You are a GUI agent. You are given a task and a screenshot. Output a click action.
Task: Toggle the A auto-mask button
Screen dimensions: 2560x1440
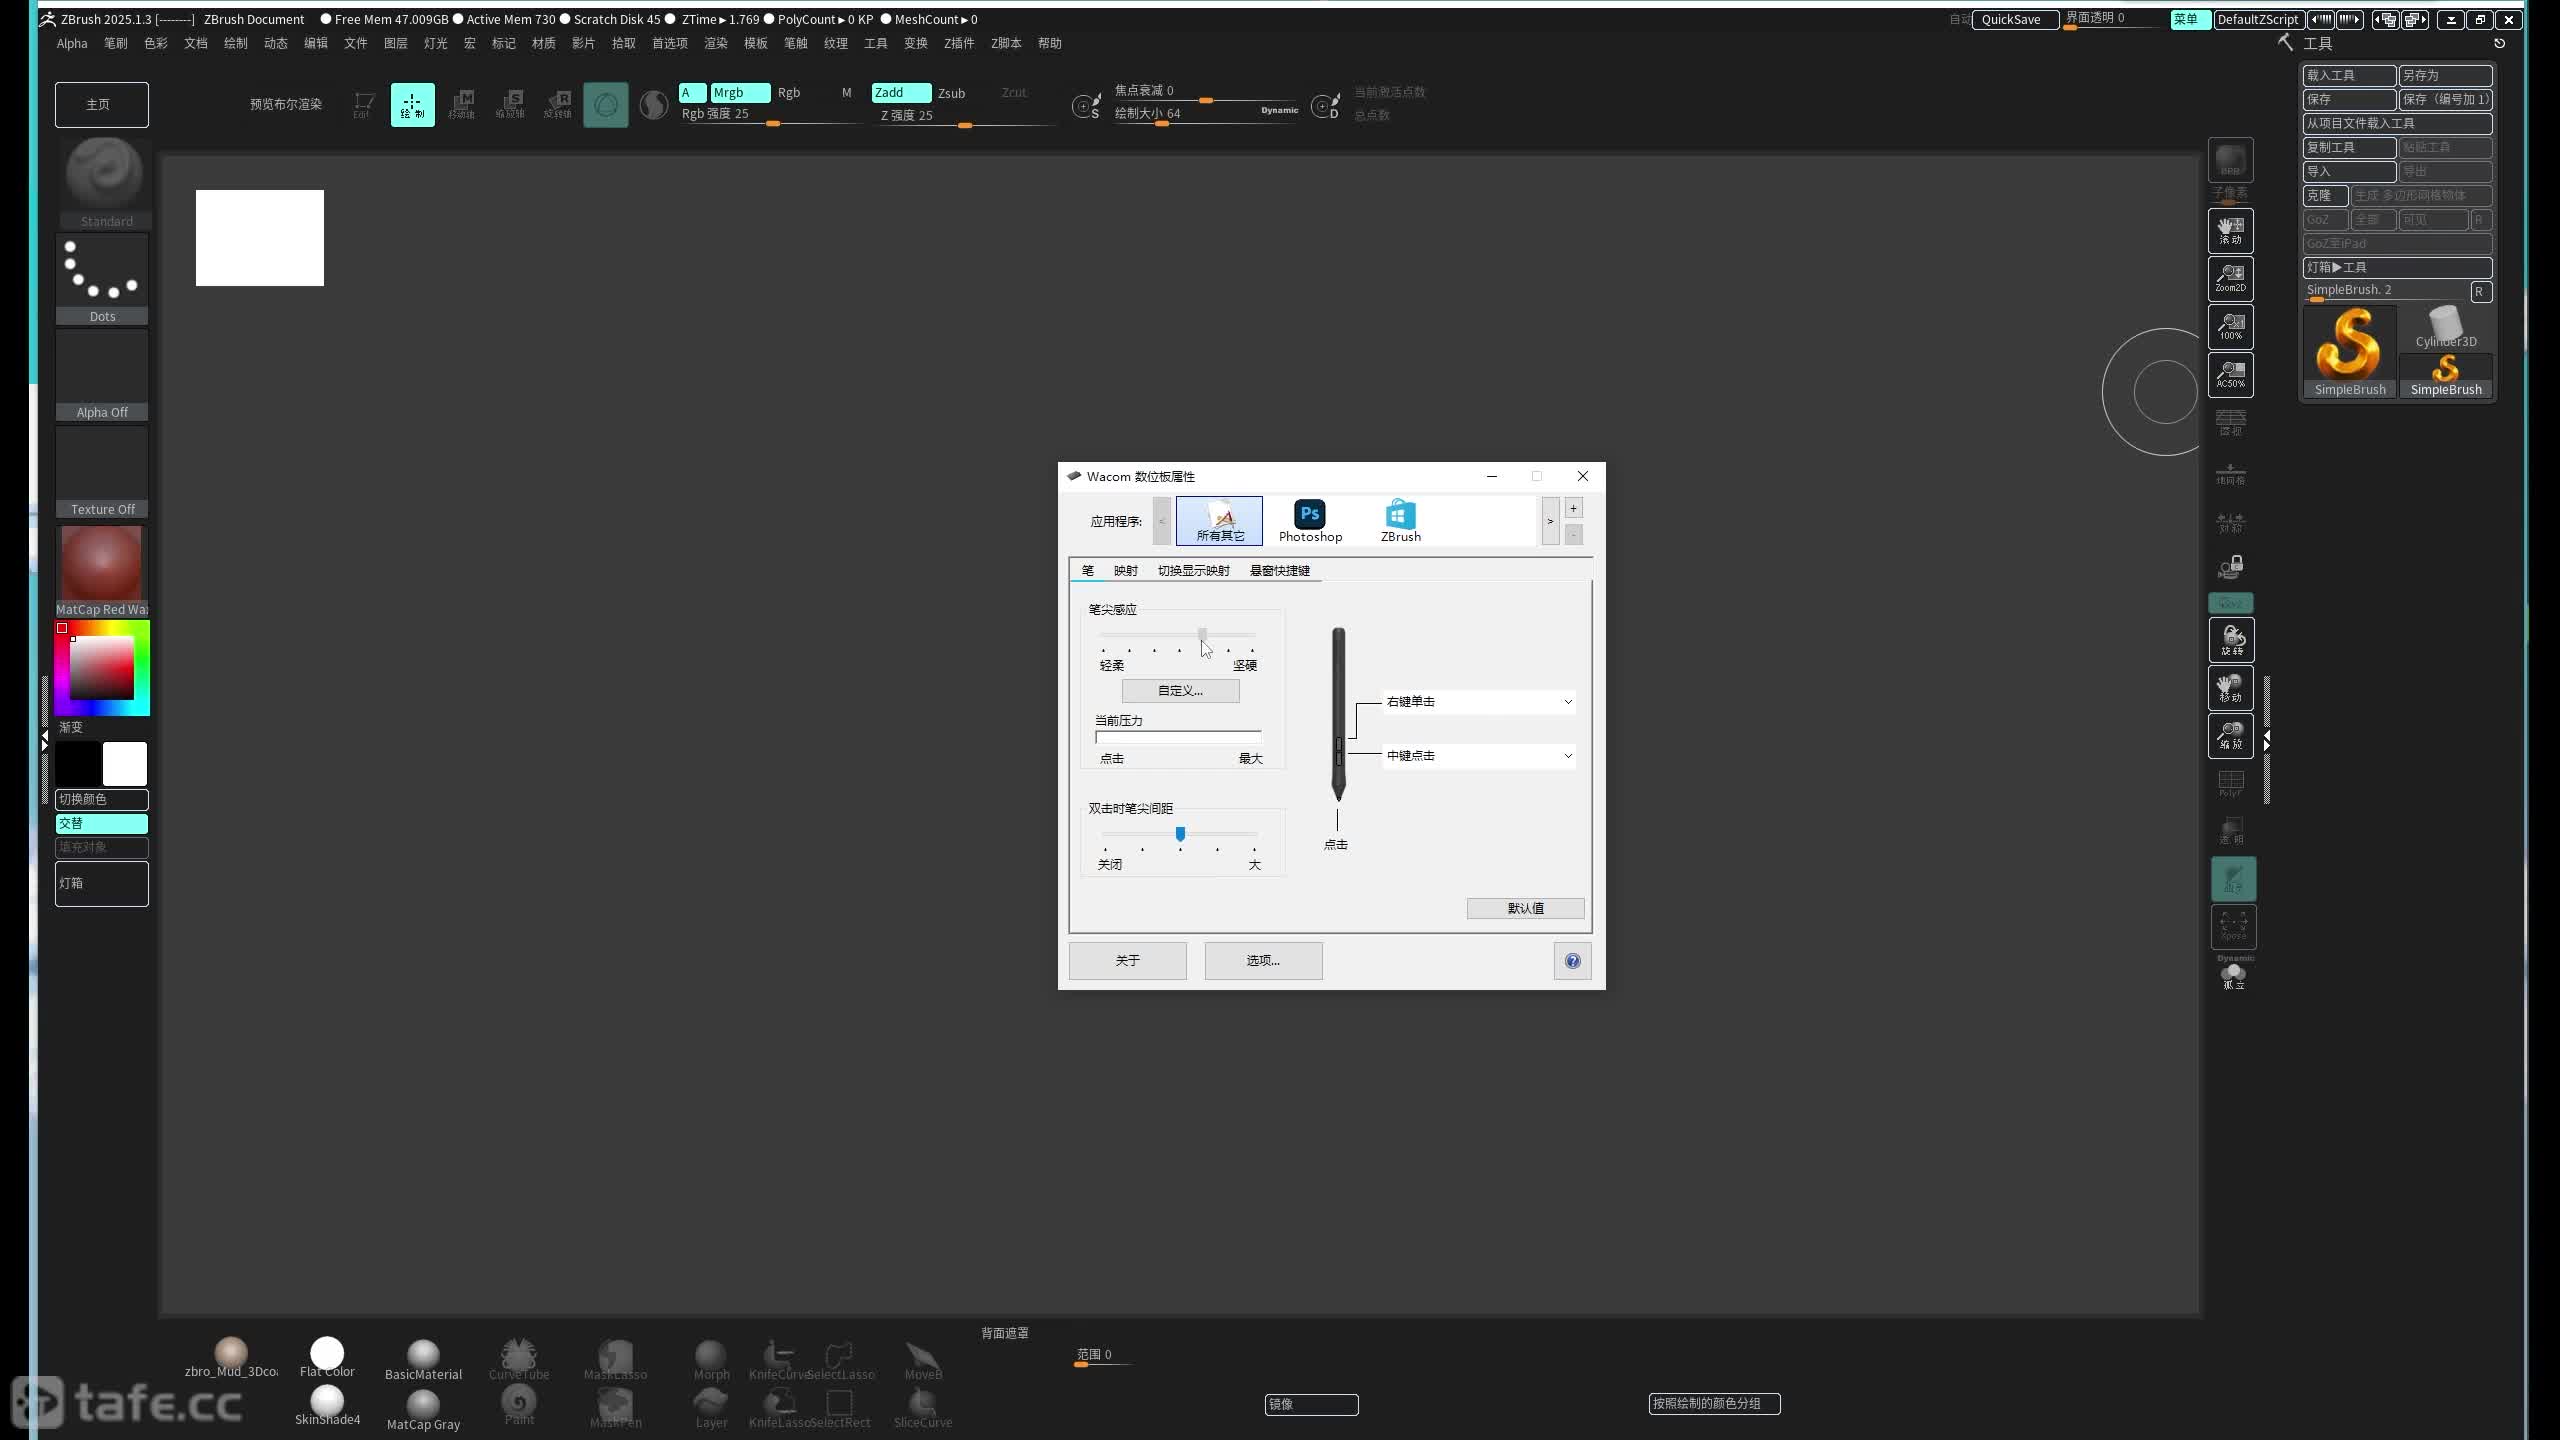692,93
